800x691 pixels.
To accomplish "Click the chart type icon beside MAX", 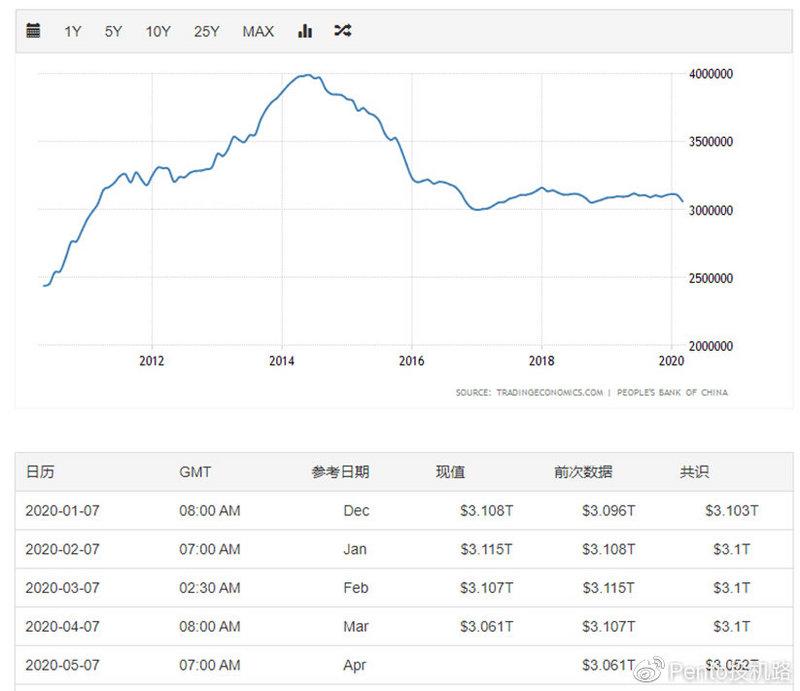I will pos(304,30).
